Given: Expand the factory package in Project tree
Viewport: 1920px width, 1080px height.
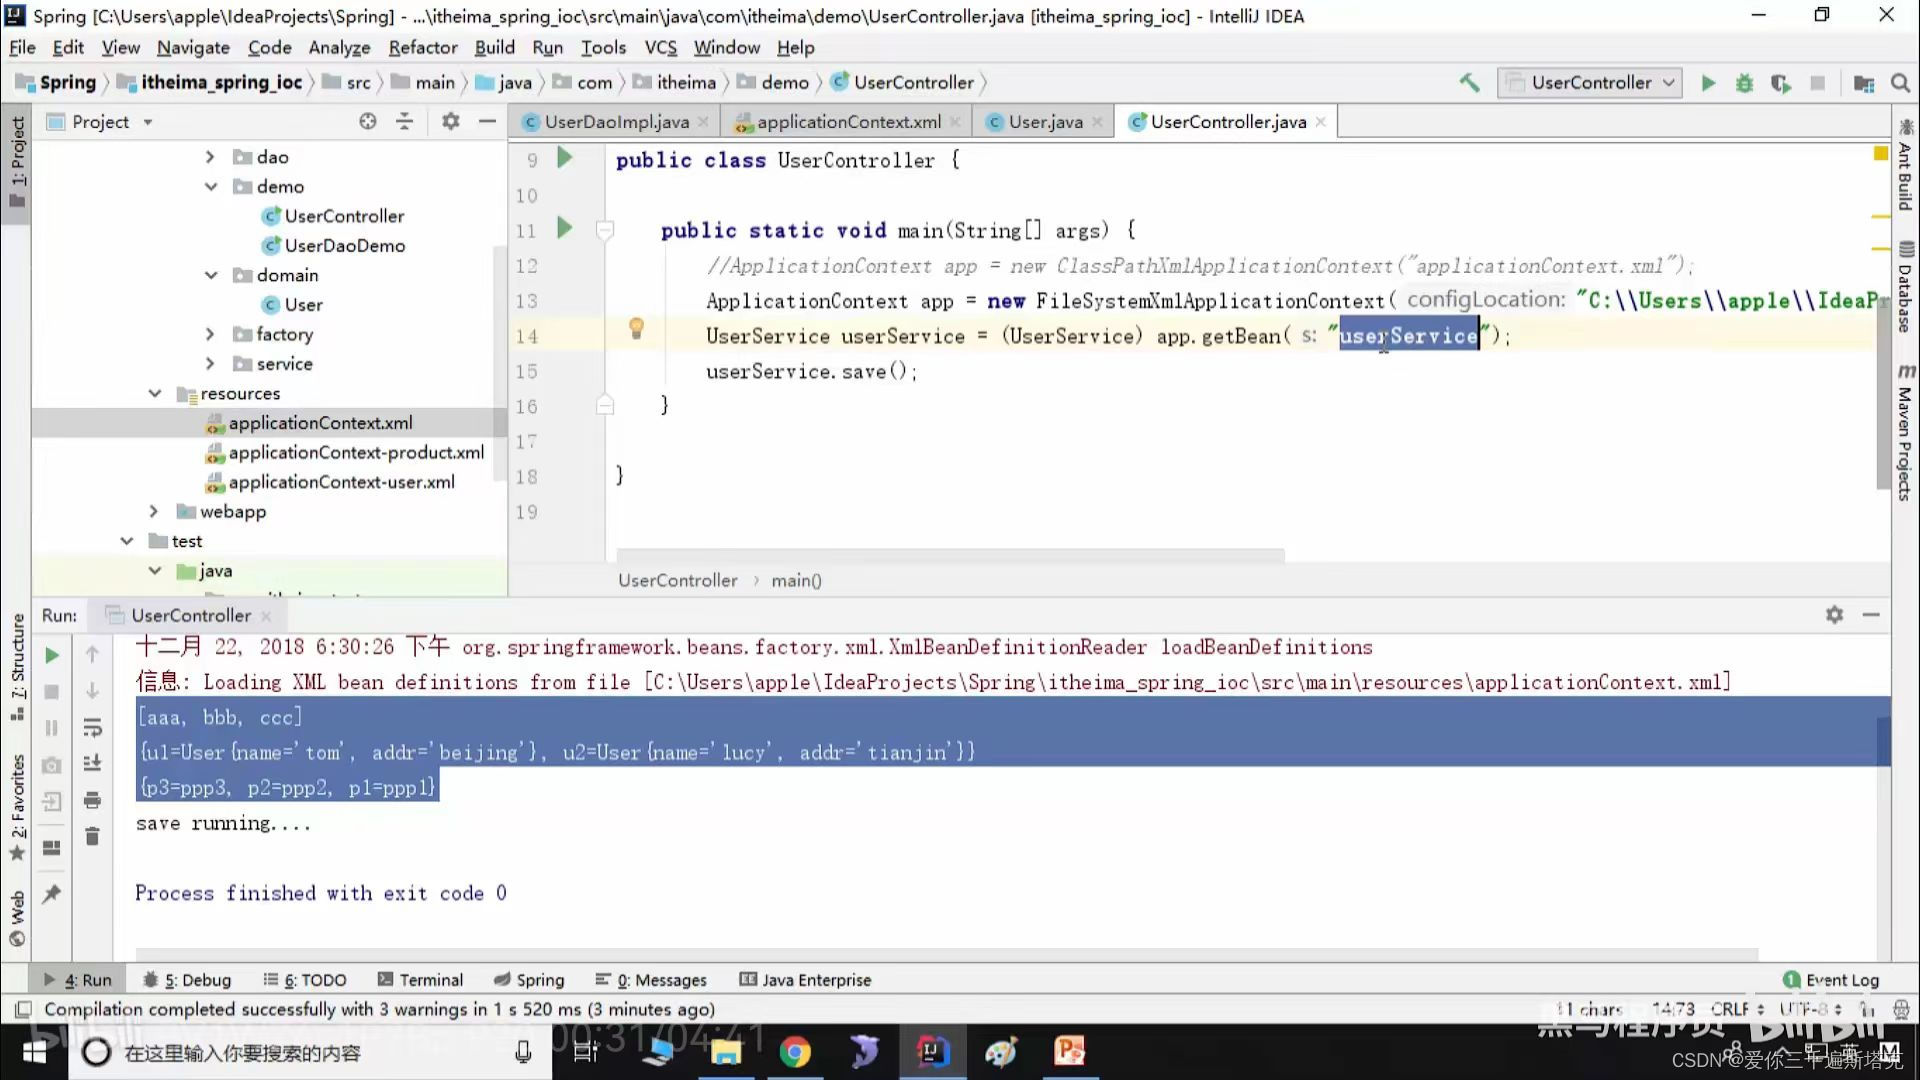Looking at the screenshot, I should pos(209,334).
